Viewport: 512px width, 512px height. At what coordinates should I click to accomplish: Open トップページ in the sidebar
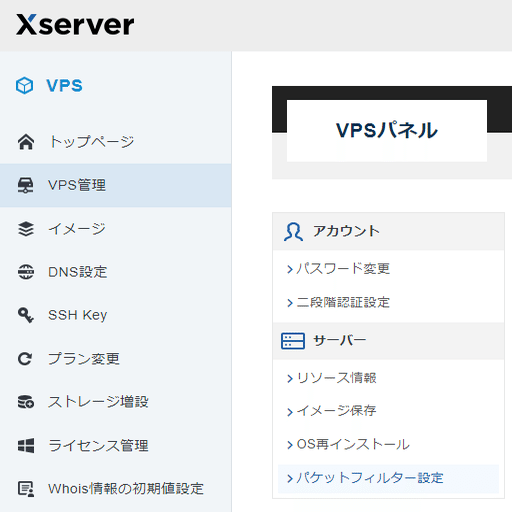[116, 142]
